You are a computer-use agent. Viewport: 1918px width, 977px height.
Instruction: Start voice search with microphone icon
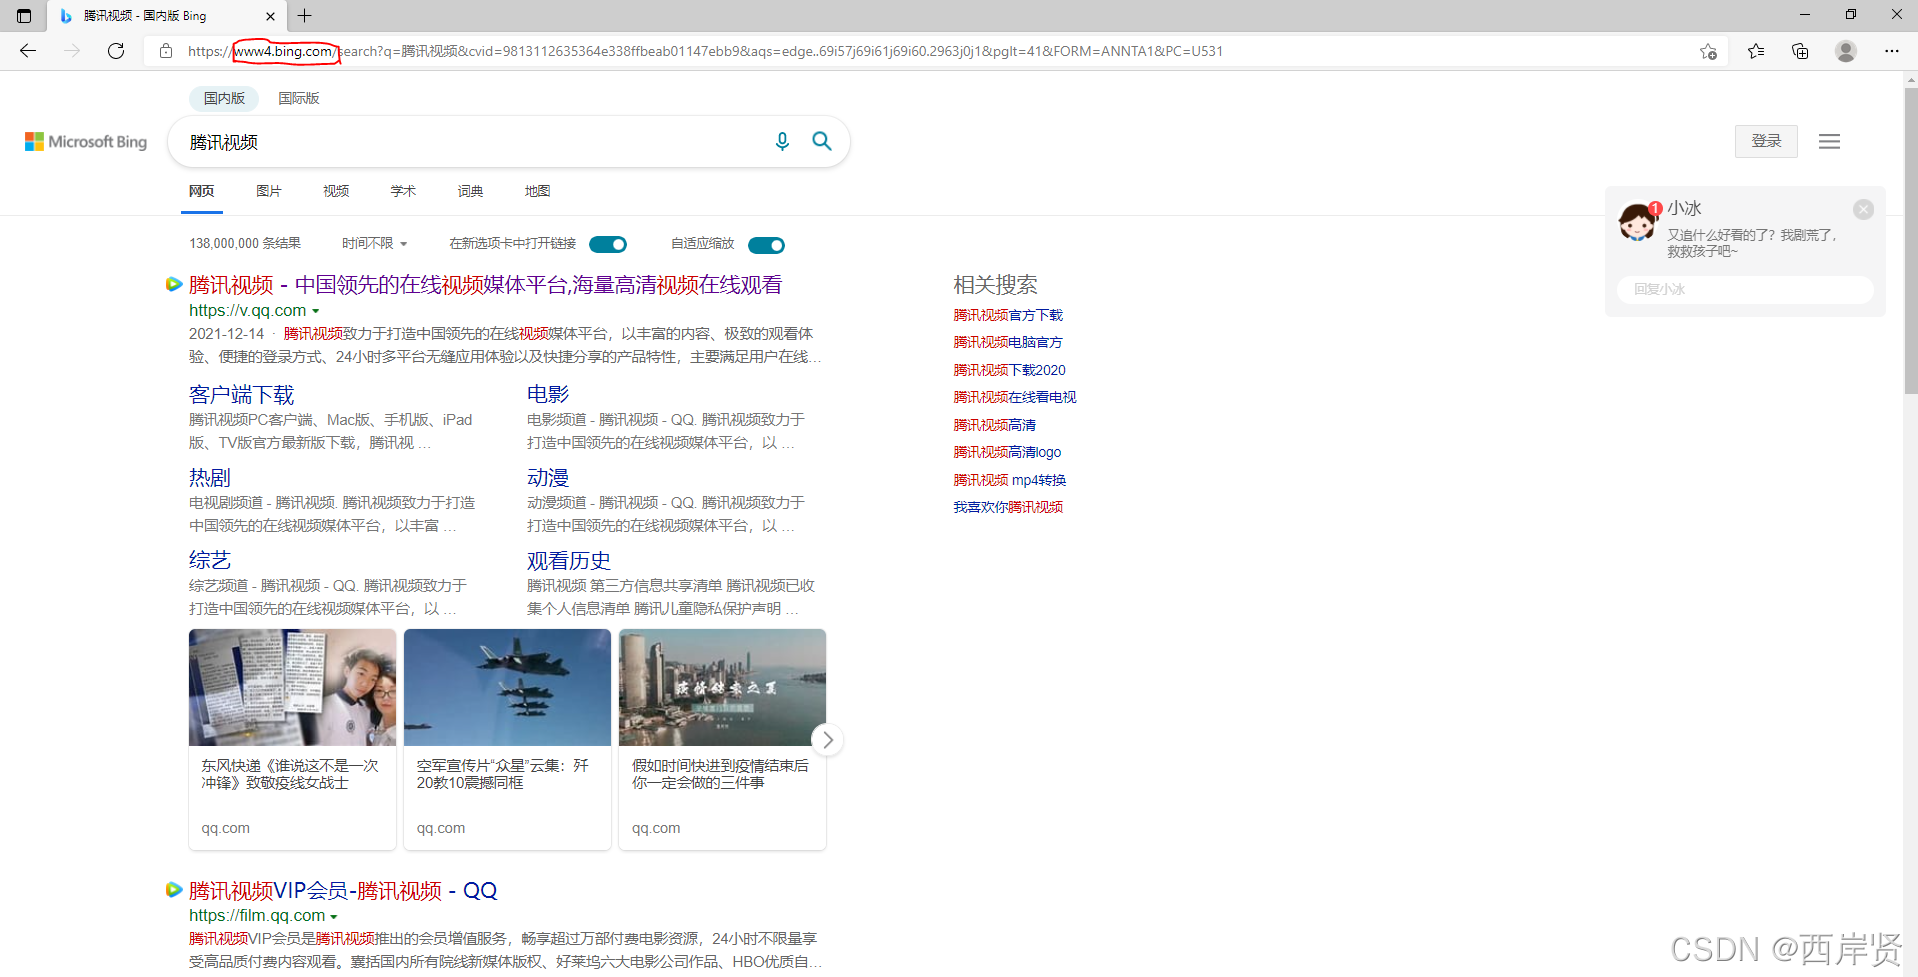(x=782, y=142)
